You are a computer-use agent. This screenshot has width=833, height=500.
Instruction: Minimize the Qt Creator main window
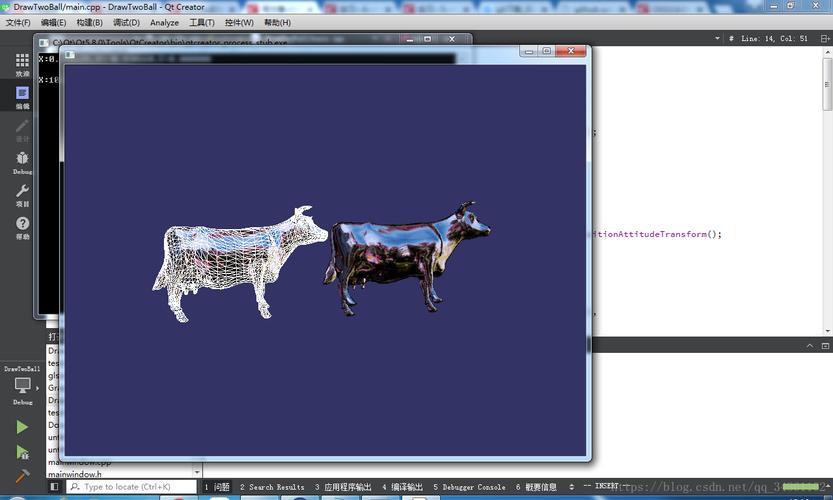pyautogui.click(x=774, y=6)
